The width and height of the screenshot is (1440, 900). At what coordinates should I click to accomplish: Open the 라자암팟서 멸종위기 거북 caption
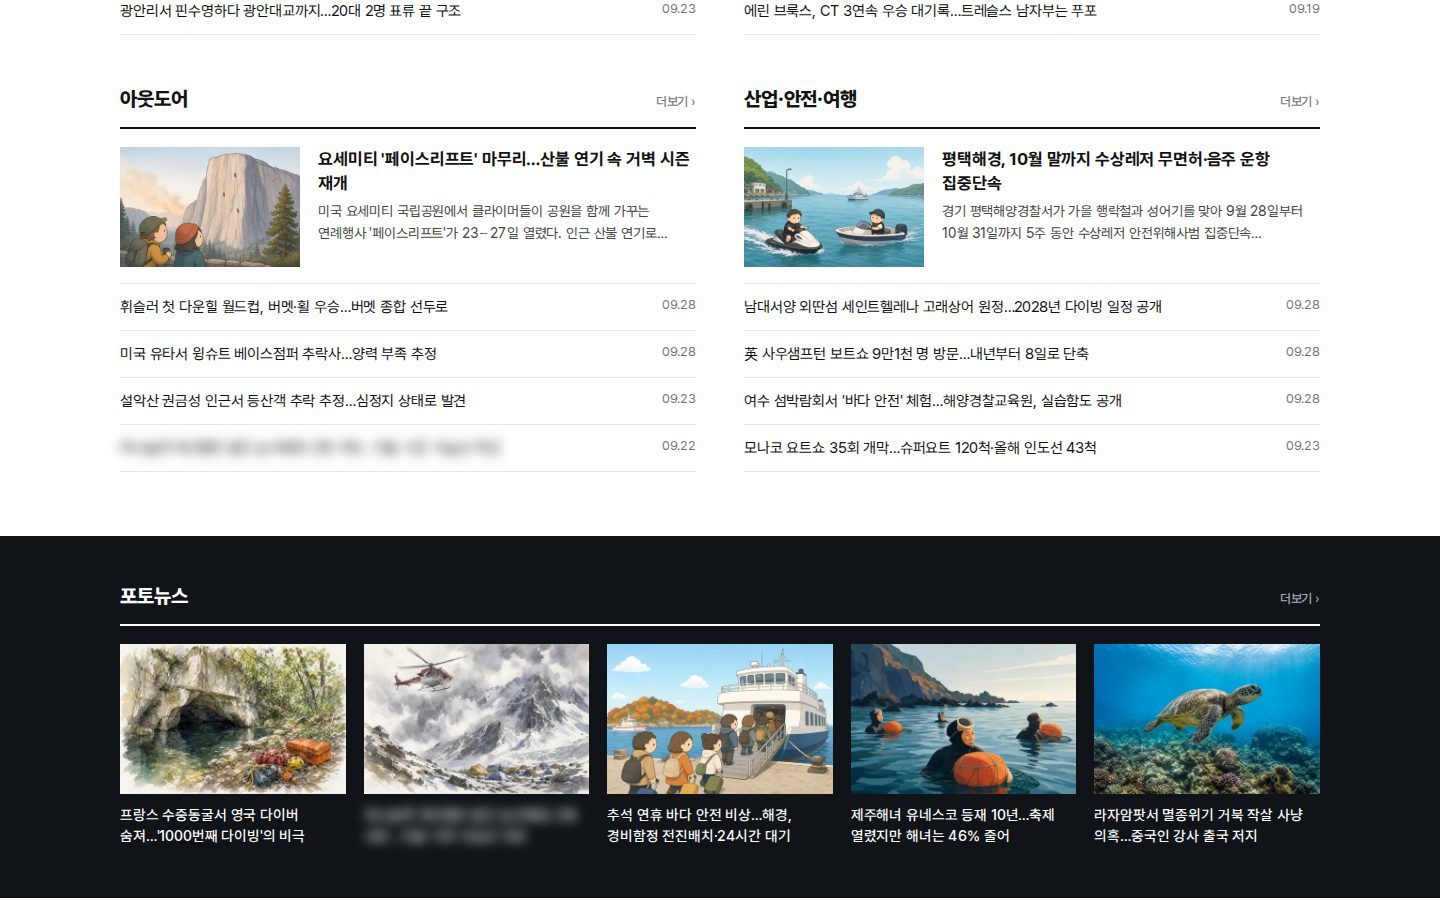[x=1198, y=826]
